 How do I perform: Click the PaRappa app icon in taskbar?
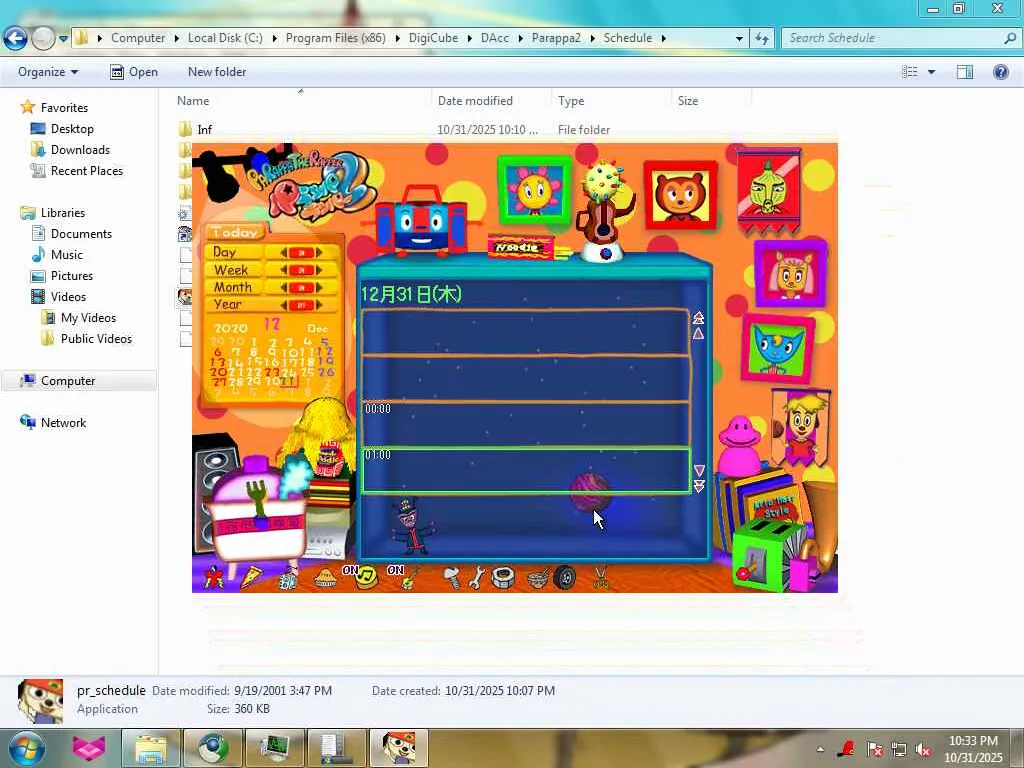pos(398,748)
